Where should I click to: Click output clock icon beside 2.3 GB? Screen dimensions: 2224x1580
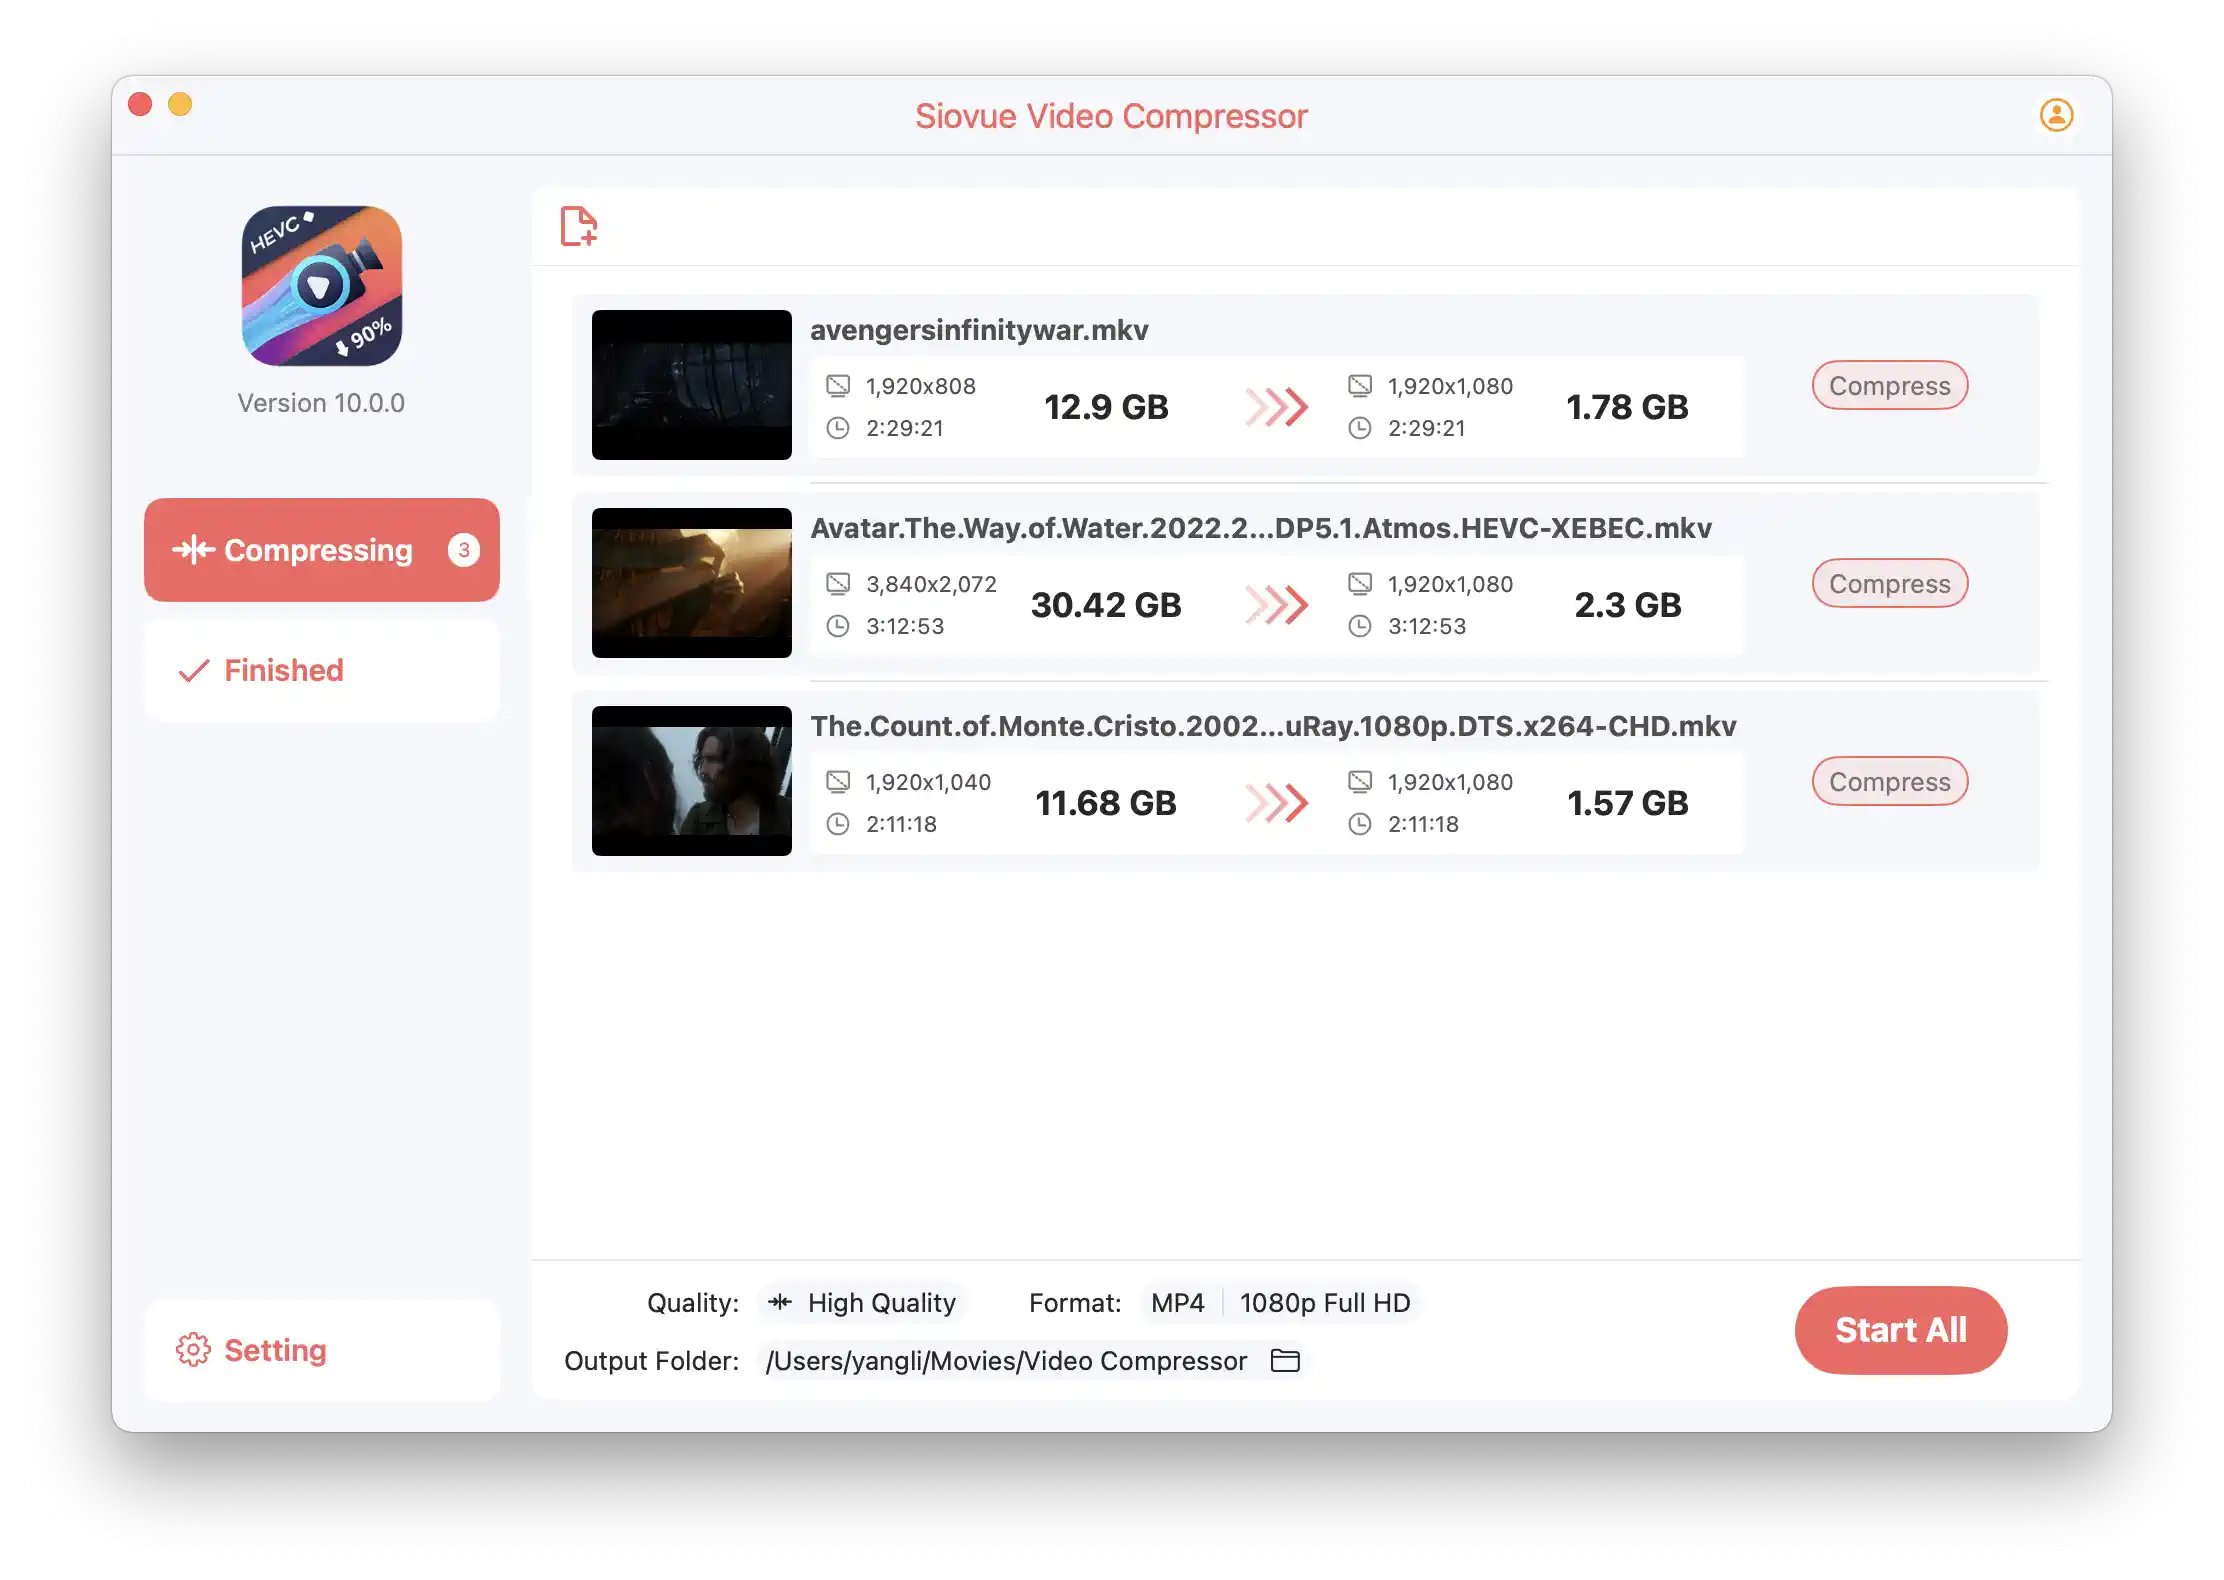(1360, 626)
